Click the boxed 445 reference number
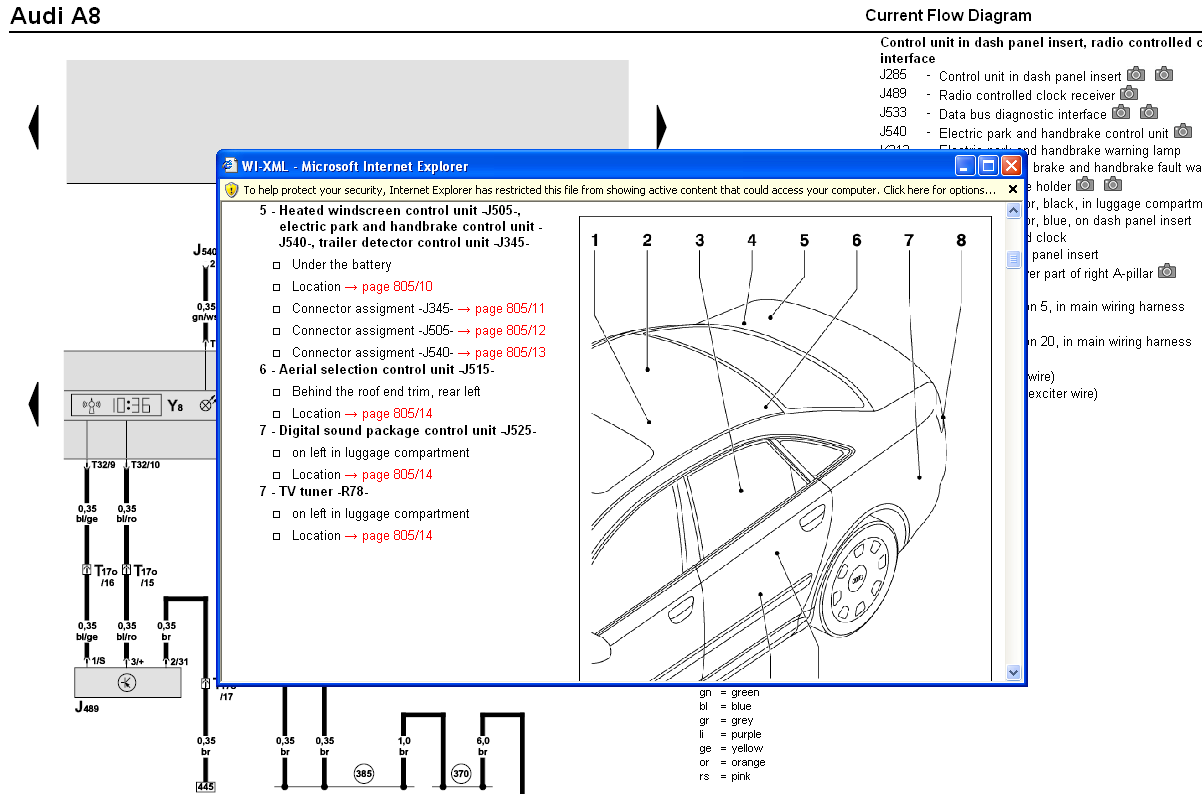This screenshot has height=794, width=1202. click(x=205, y=787)
